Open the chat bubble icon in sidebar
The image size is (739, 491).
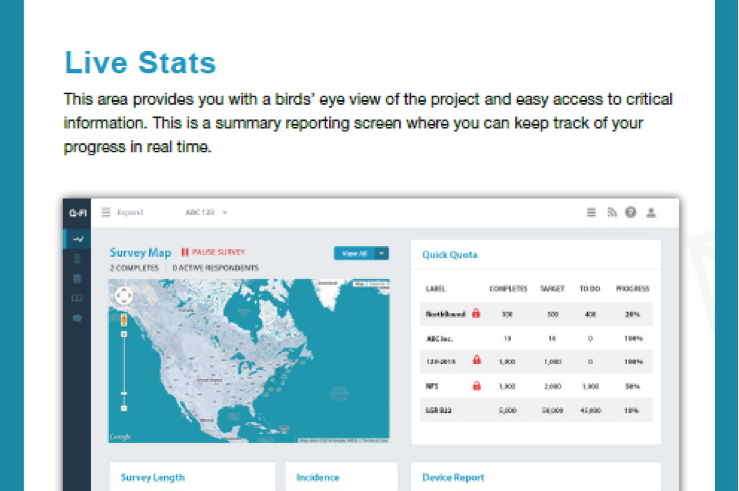coord(77,318)
